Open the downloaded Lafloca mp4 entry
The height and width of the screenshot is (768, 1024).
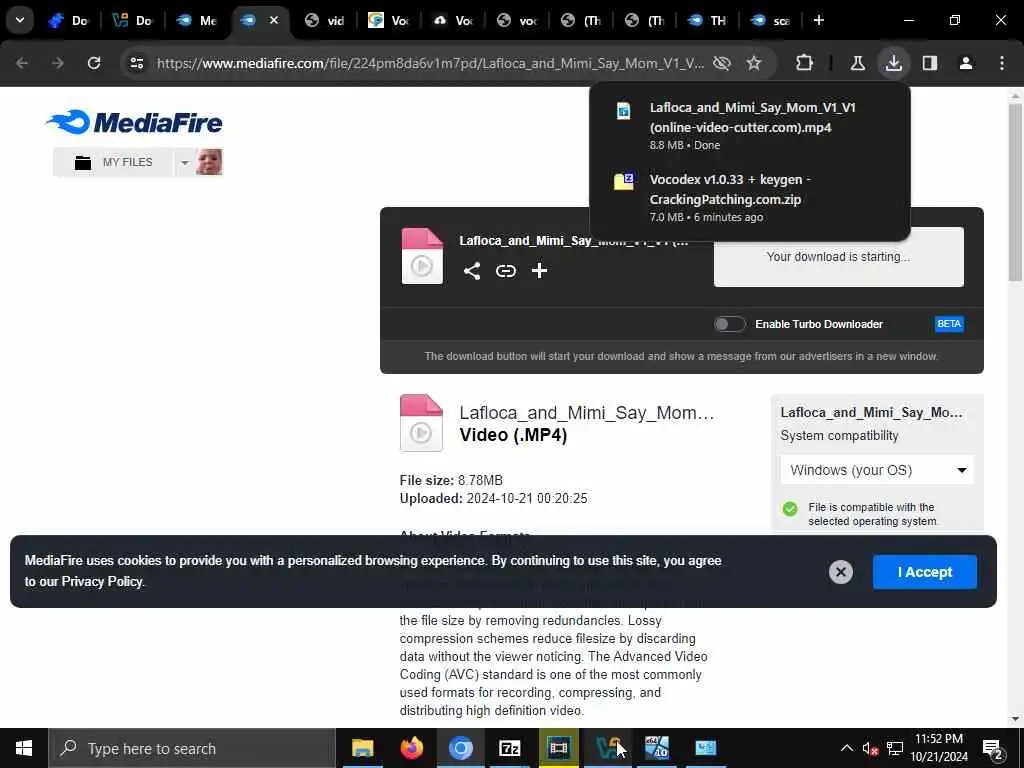click(750, 125)
